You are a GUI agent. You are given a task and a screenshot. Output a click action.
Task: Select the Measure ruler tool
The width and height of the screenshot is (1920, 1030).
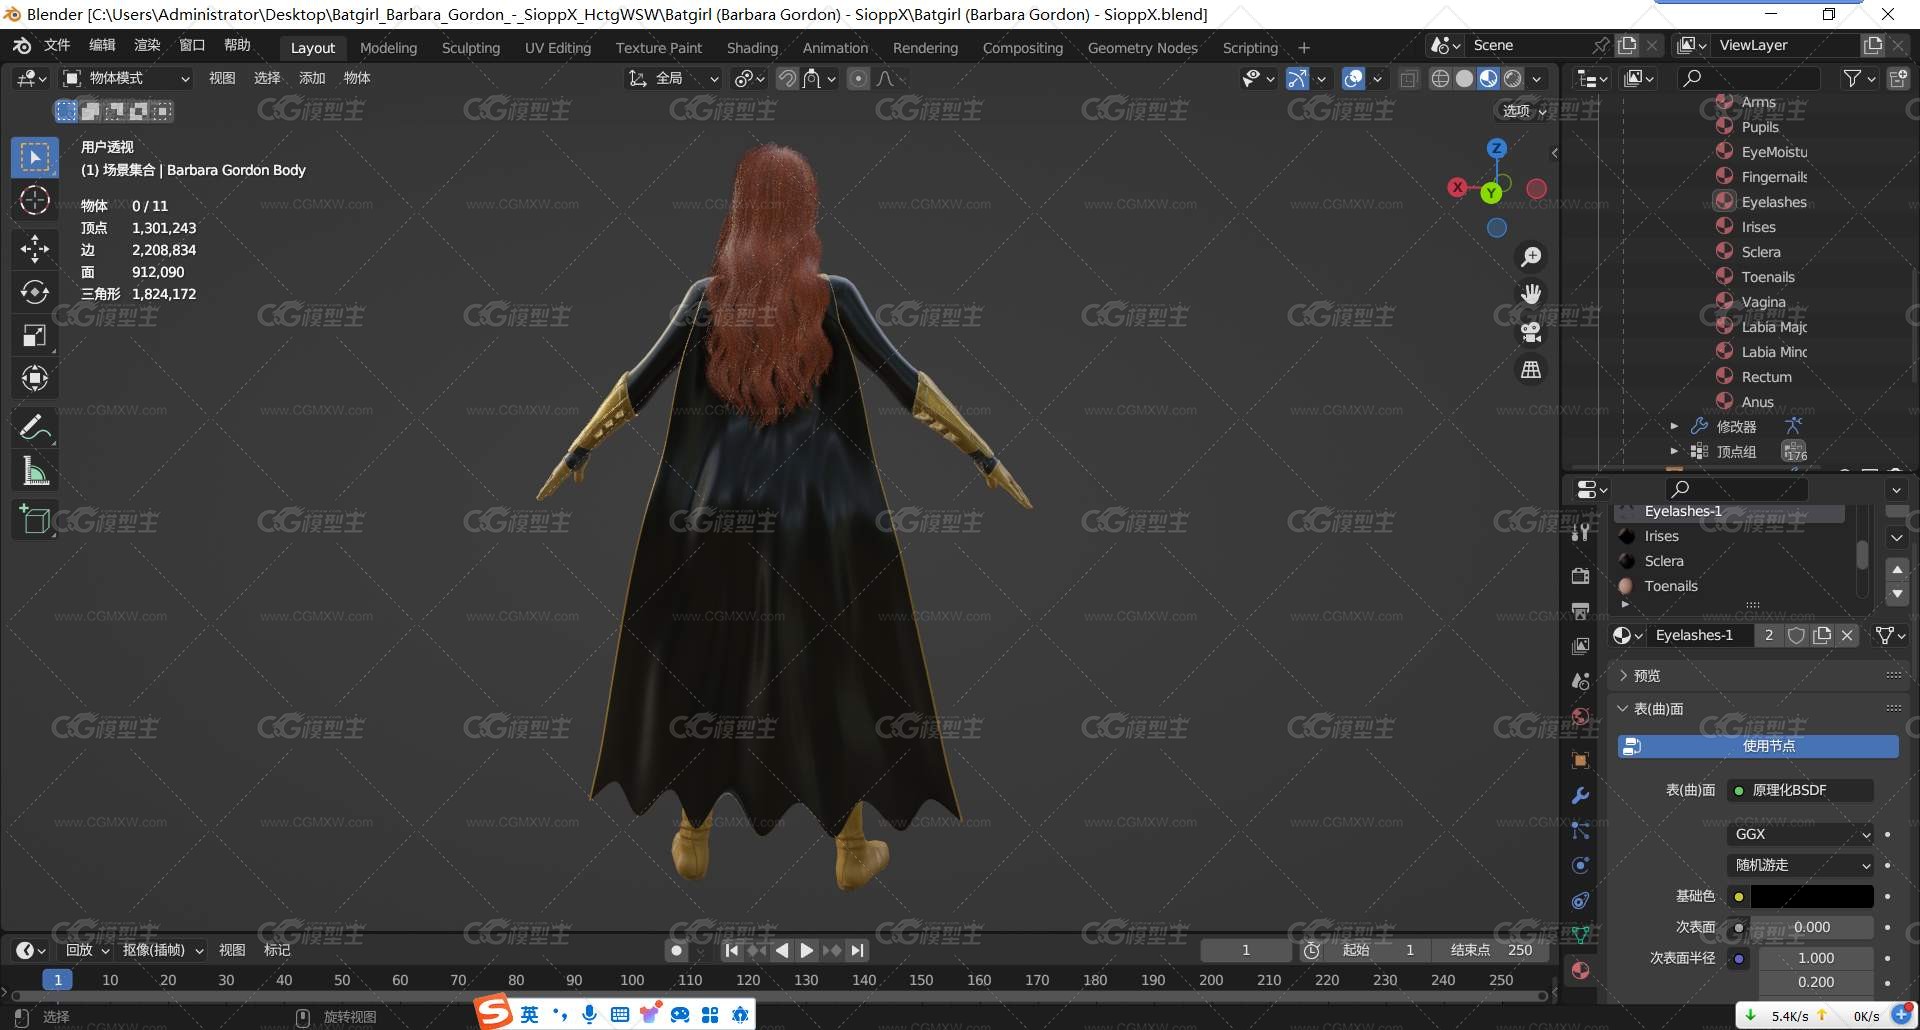pos(35,471)
